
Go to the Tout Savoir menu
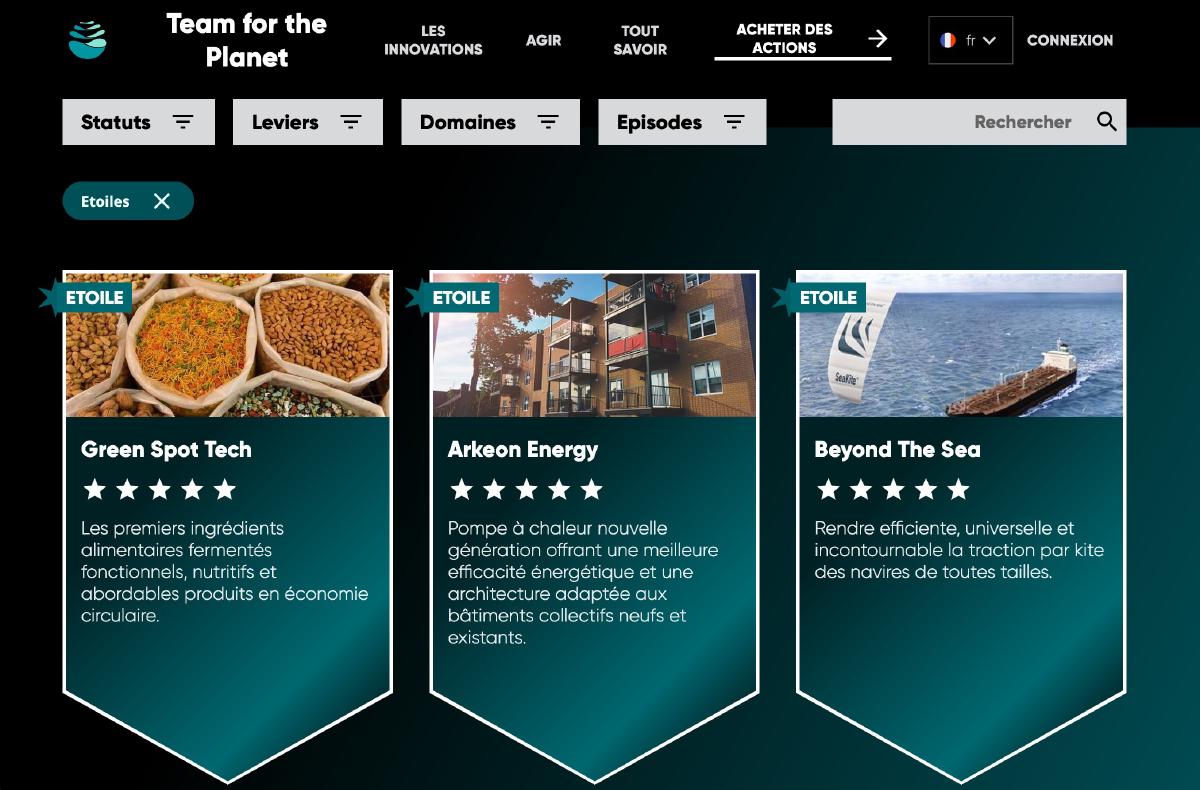coord(640,40)
